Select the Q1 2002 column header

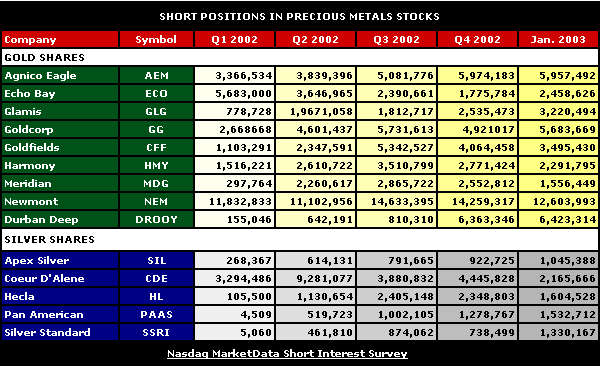tap(235, 39)
